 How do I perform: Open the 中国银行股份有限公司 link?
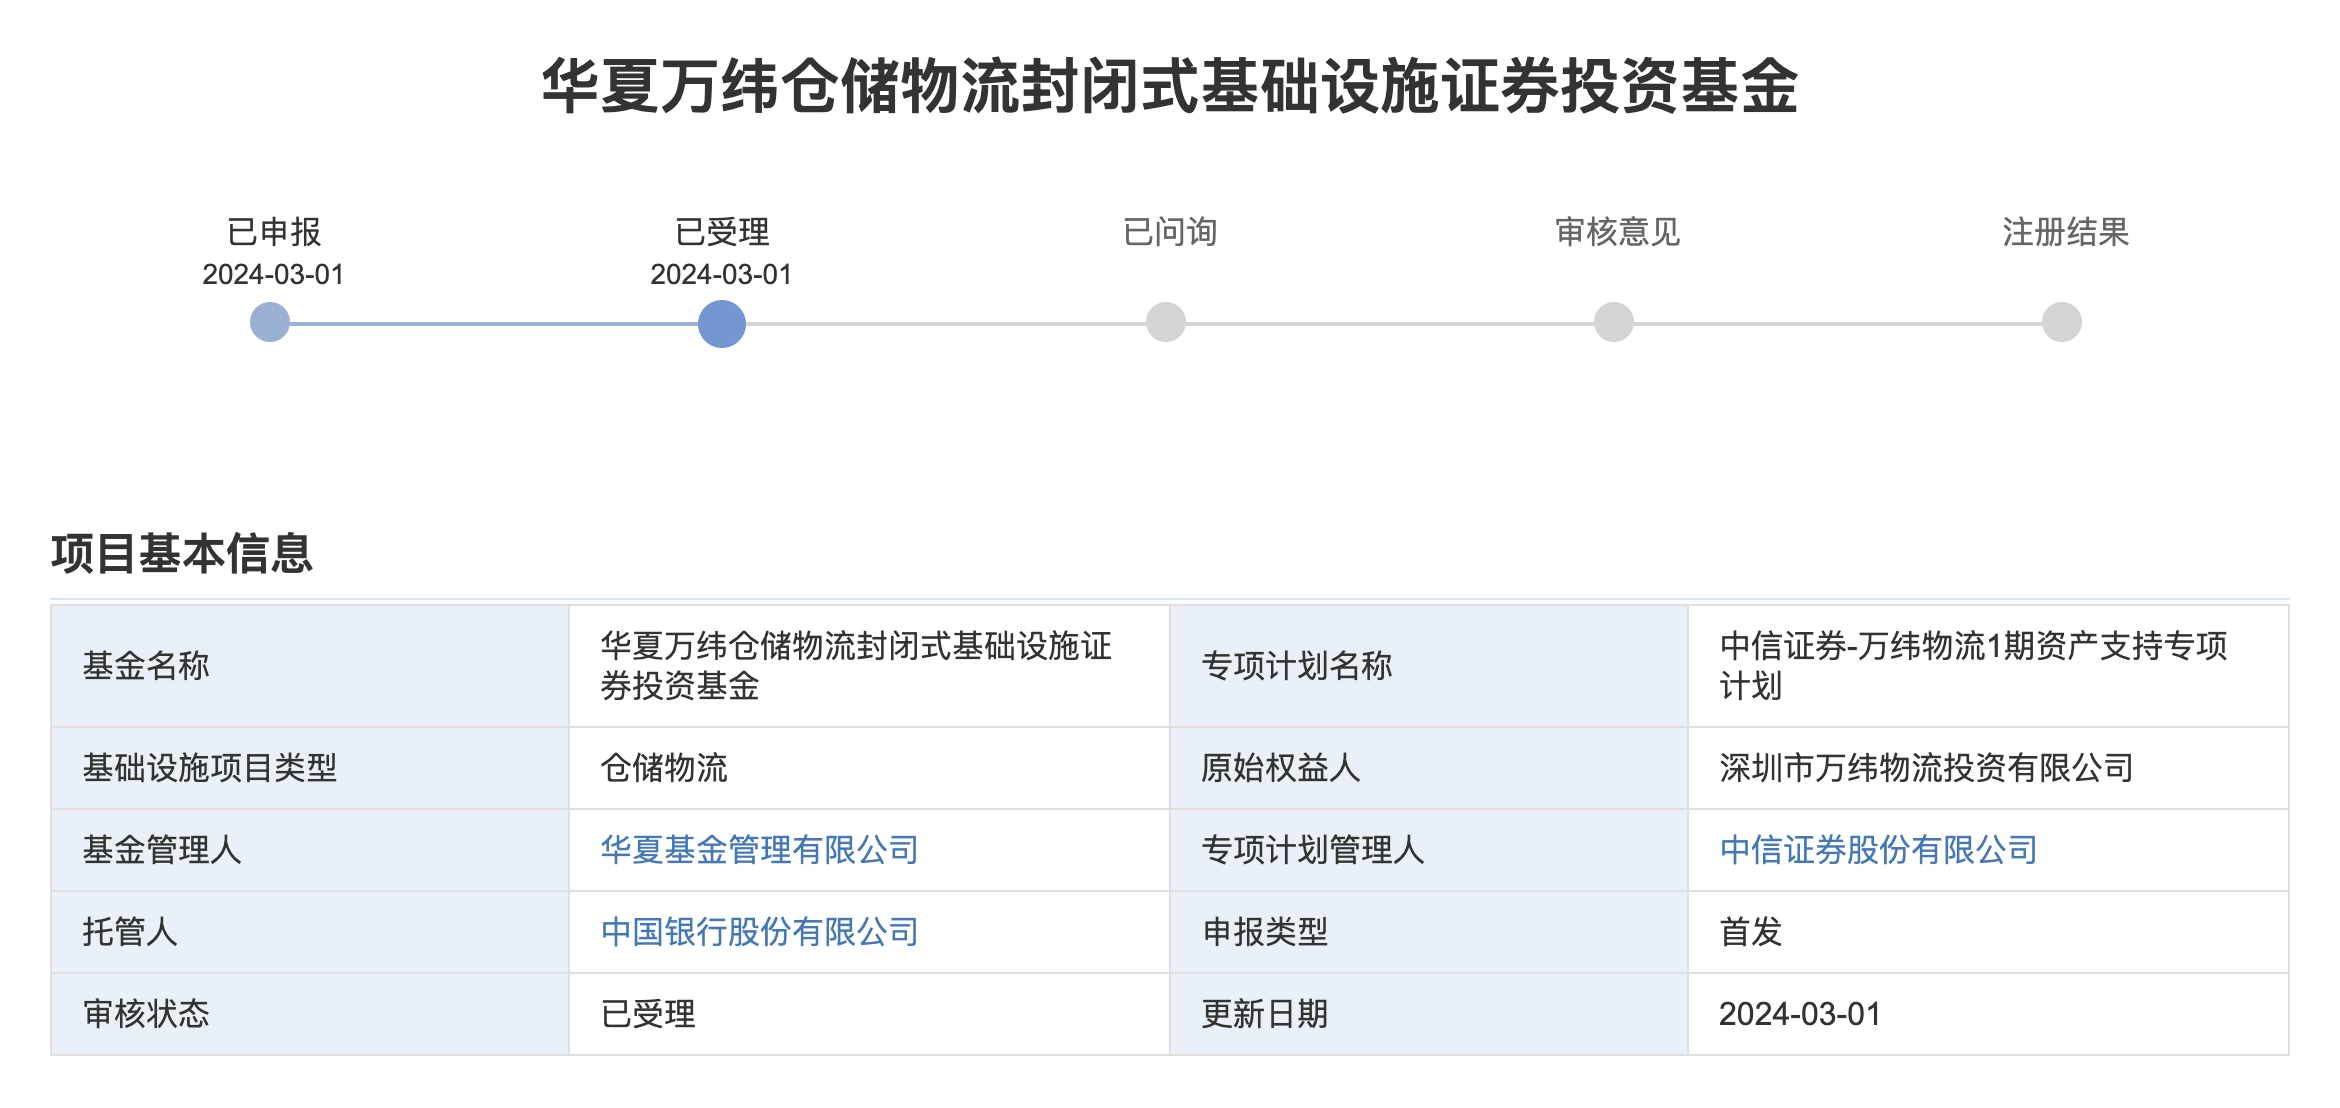(760, 932)
